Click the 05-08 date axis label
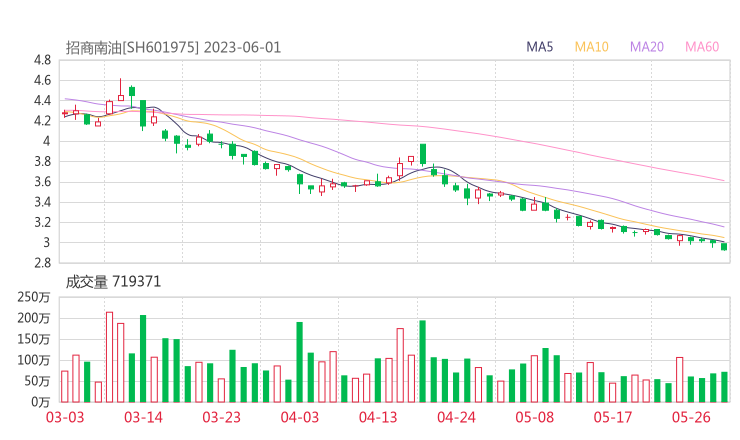The width and height of the screenshot is (740, 440). (x=534, y=417)
